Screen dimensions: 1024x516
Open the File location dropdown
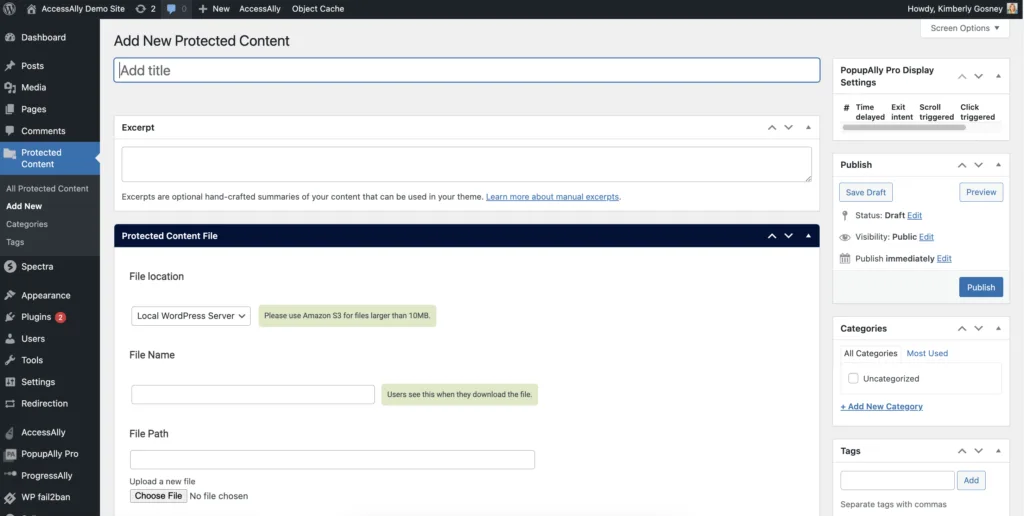pos(191,315)
